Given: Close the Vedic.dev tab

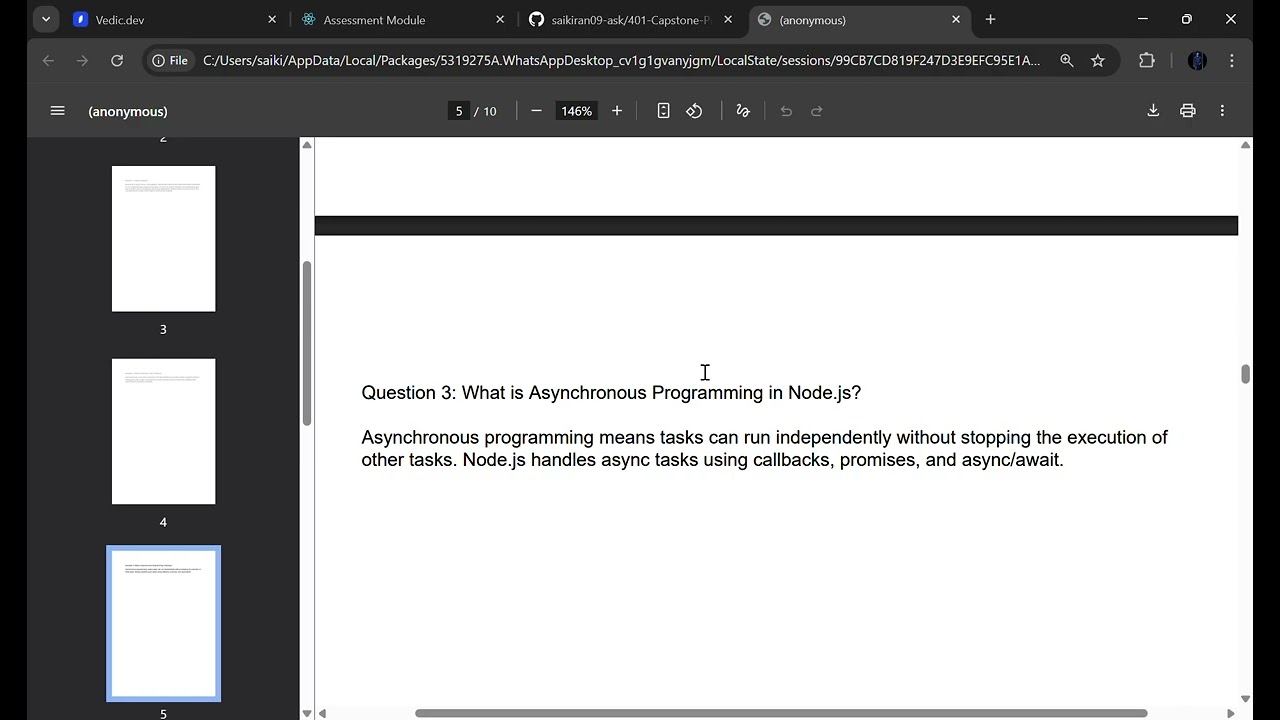Looking at the screenshot, I should click(272, 19).
